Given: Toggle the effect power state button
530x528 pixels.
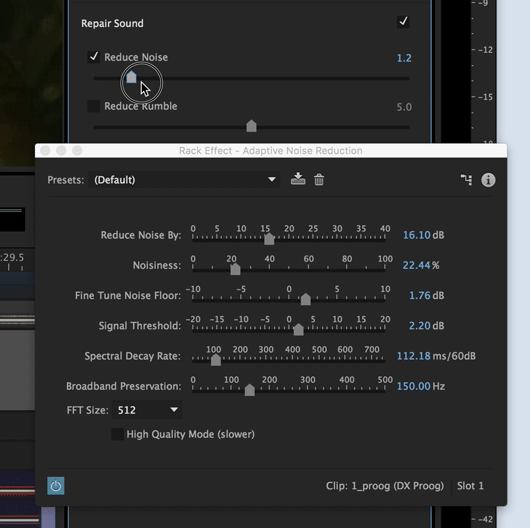Looking at the screenshot, I should click(56, 486).
